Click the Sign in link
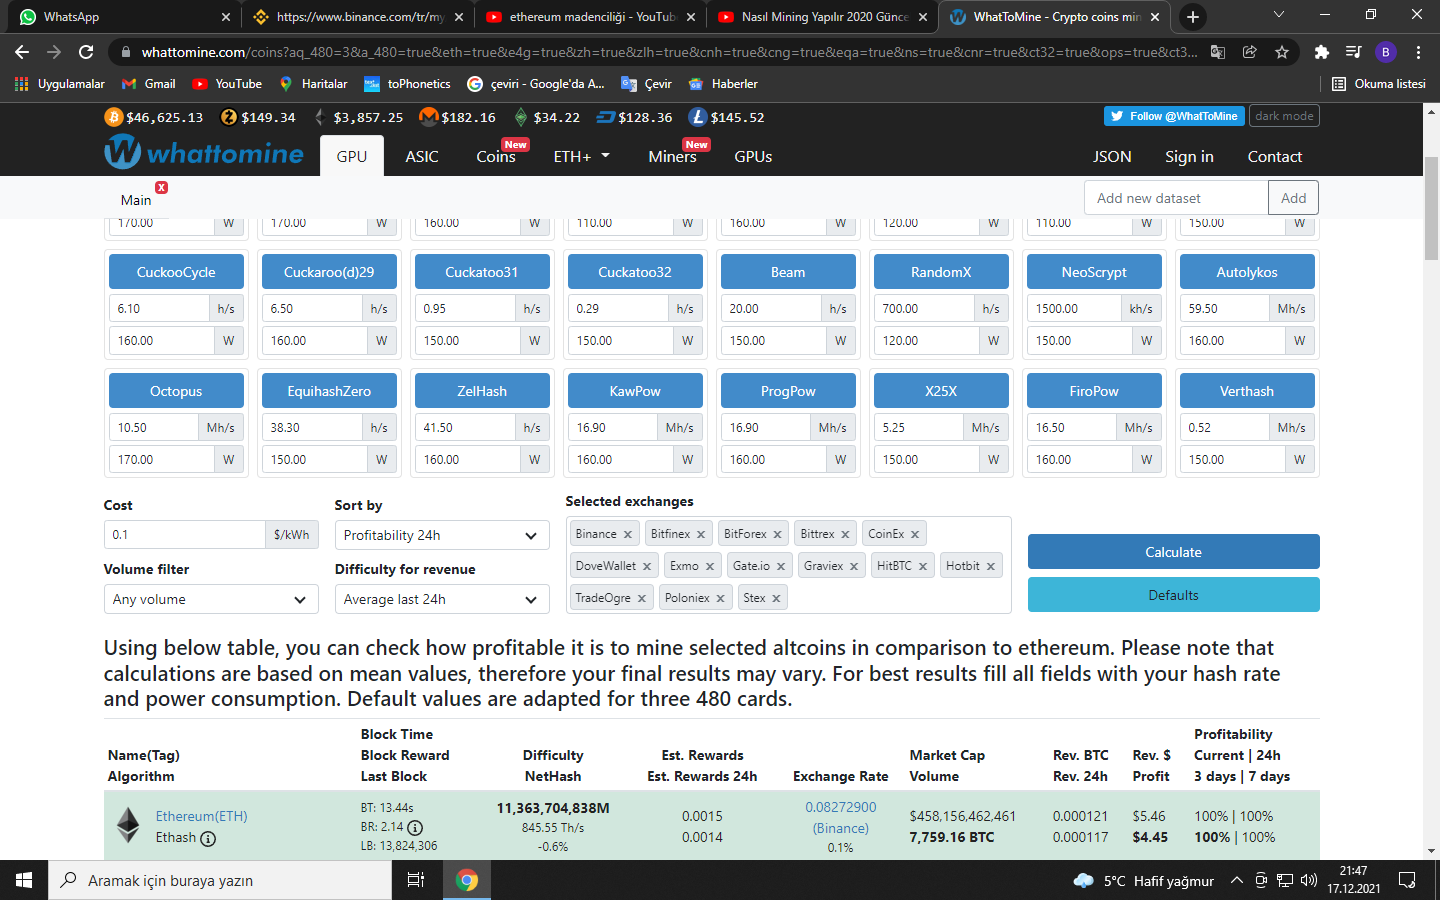This screenshot has width=1440, height=900. coord(1189,157)
